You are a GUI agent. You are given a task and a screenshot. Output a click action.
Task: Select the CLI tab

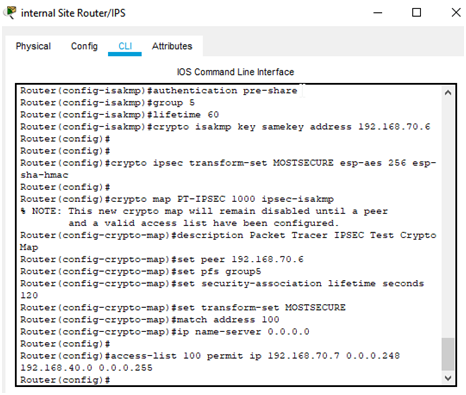click(125, 46)
